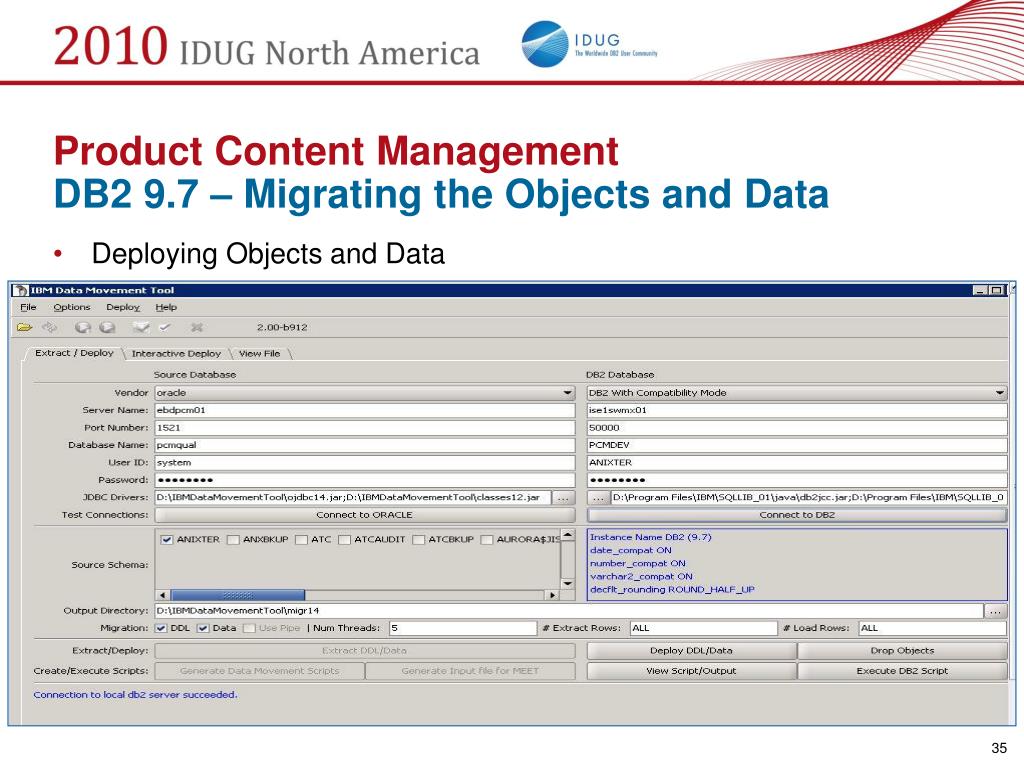
Task: Open the Deploy menu
Action: [x=123, y=307]
